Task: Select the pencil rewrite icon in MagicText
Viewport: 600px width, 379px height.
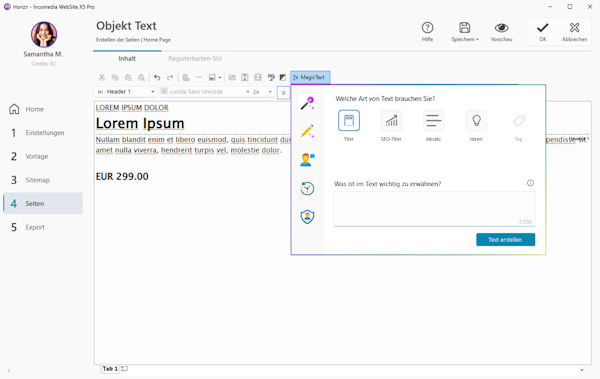Action: [307, 131]
